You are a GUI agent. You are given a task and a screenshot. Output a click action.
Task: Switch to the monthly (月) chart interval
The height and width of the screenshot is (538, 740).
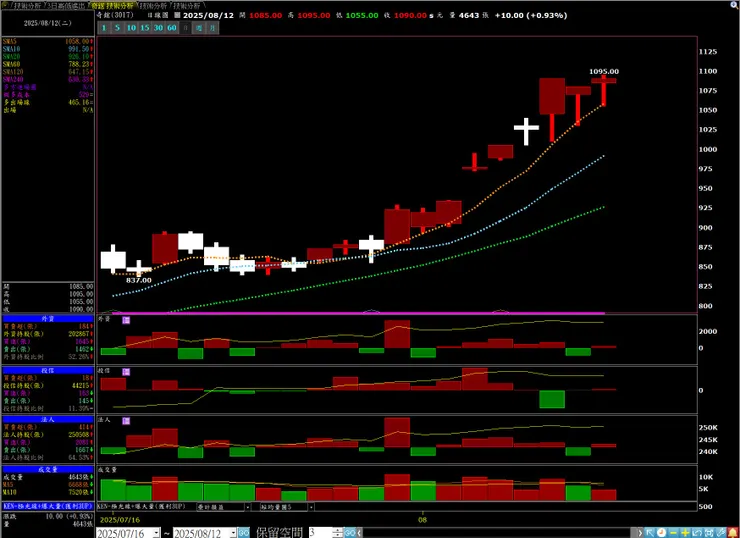pos(213,28)
